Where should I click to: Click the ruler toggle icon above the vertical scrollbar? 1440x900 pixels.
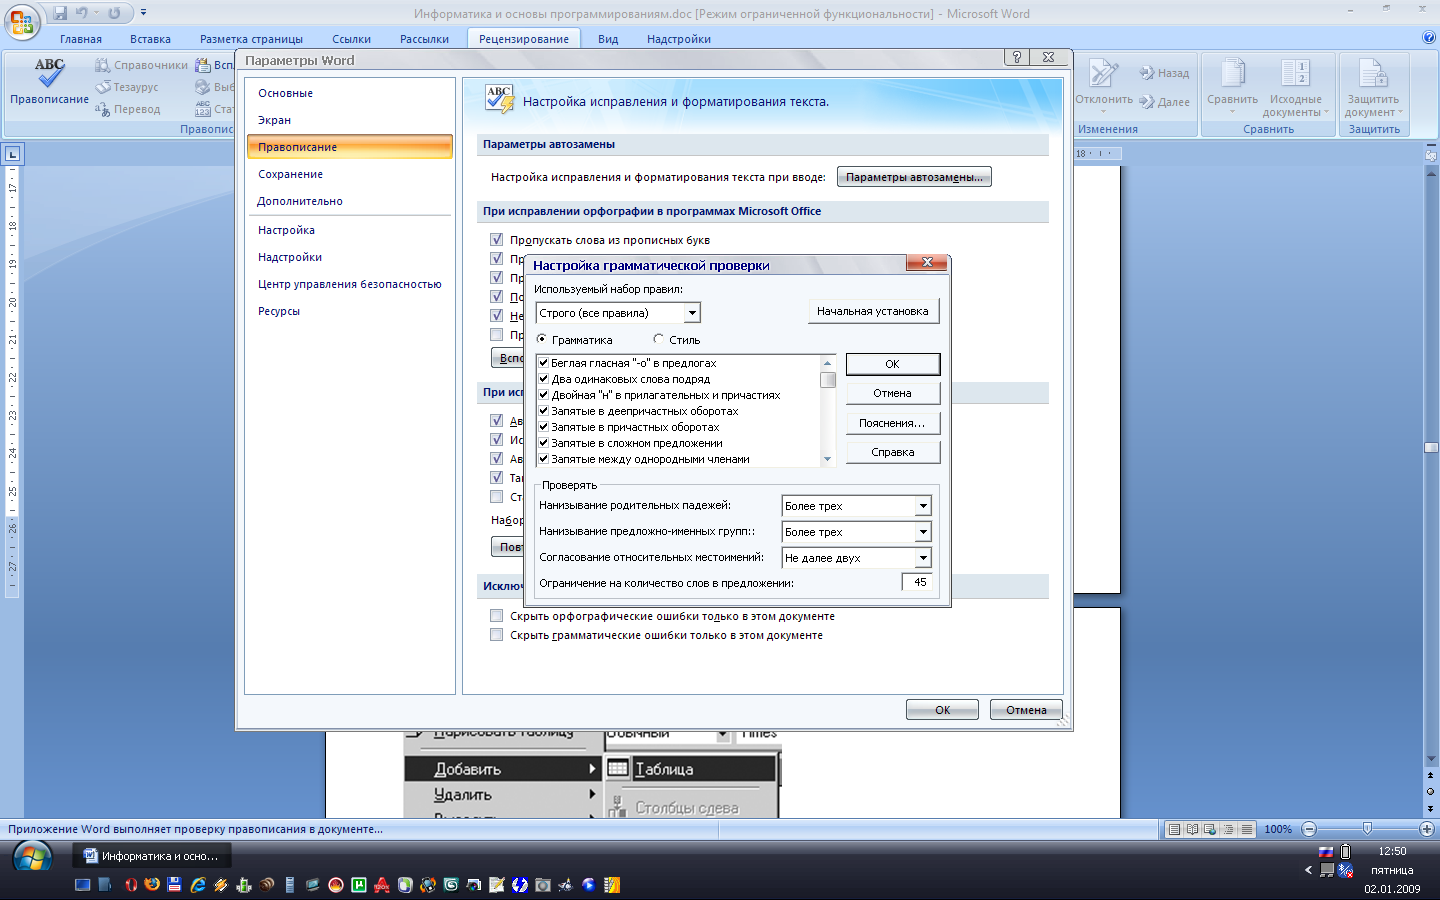pos(1431,155)
